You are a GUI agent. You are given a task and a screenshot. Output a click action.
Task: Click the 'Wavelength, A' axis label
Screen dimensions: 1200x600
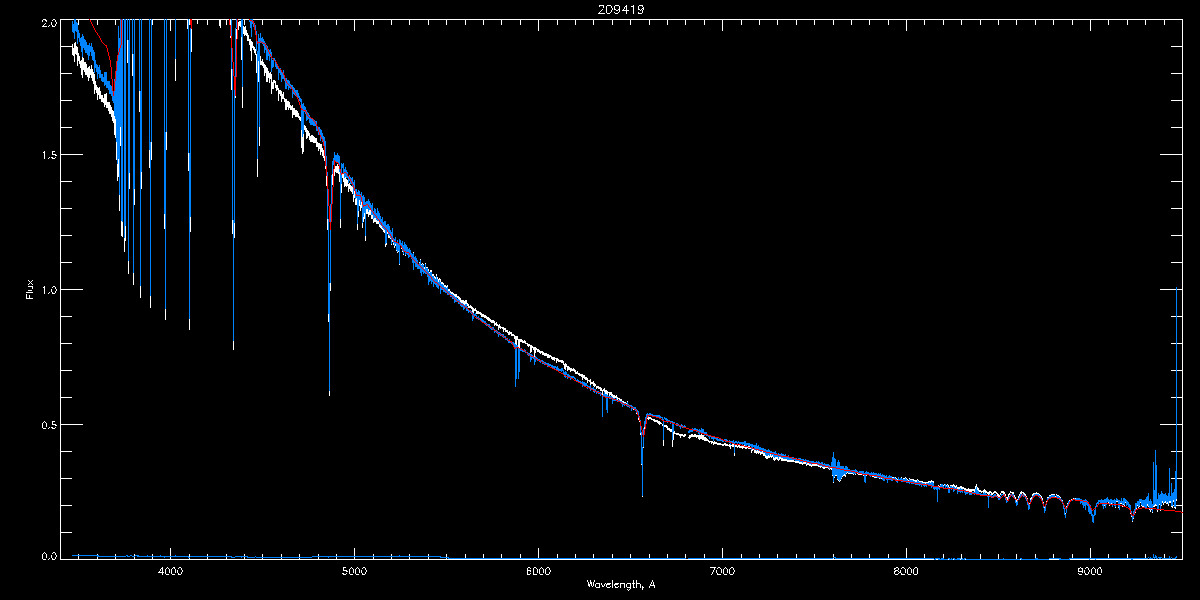[621, 584]
